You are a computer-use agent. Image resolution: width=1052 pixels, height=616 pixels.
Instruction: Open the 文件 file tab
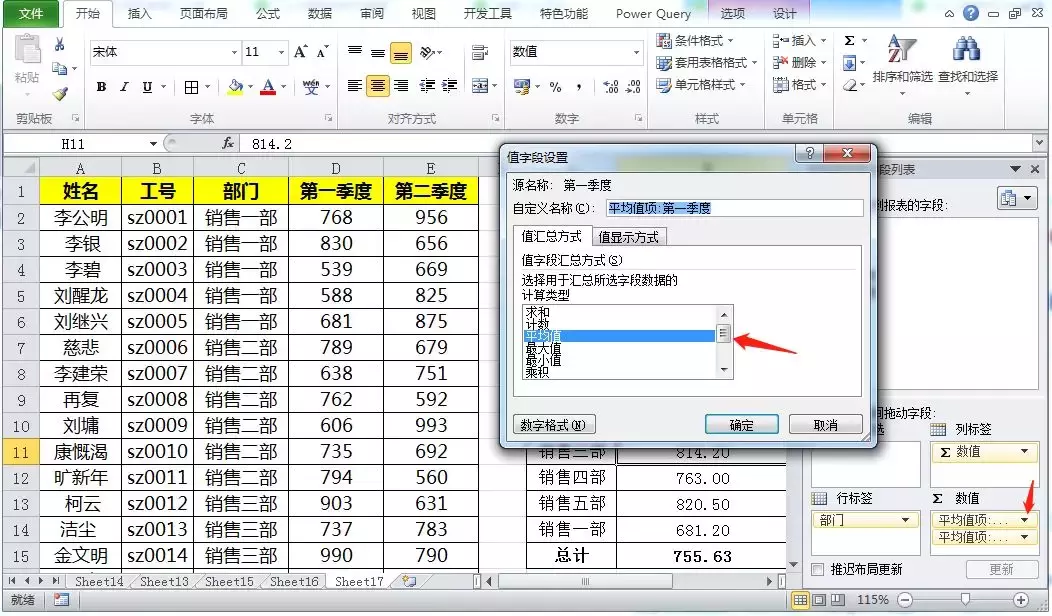(30, 13)
